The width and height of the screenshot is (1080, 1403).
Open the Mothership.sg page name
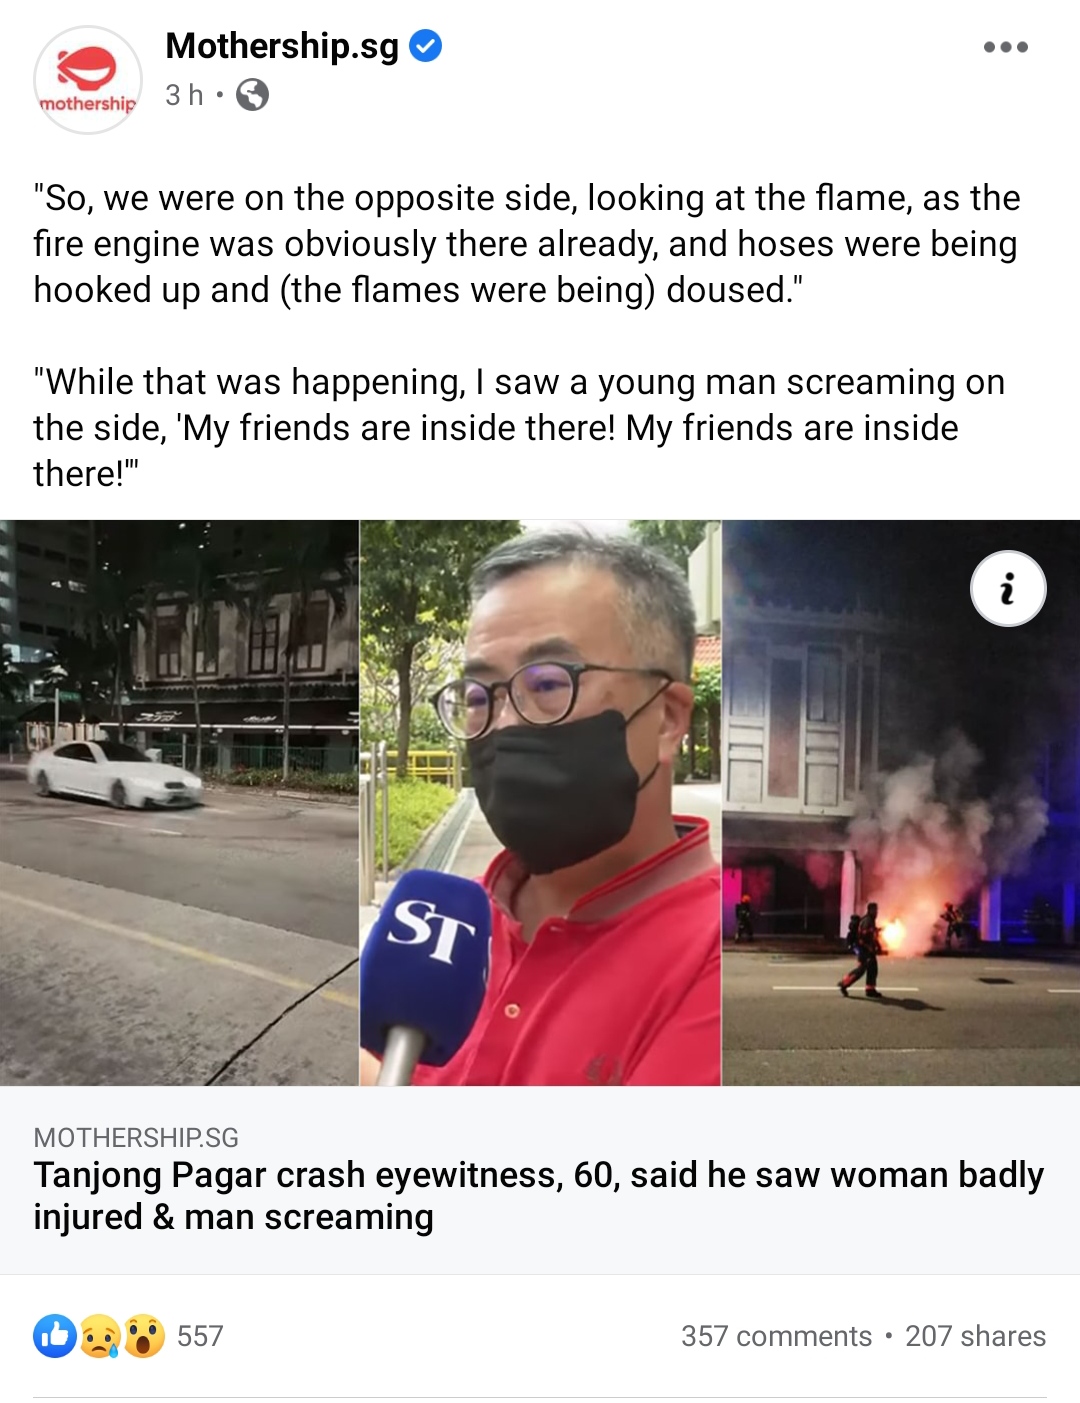coord(282,46)
